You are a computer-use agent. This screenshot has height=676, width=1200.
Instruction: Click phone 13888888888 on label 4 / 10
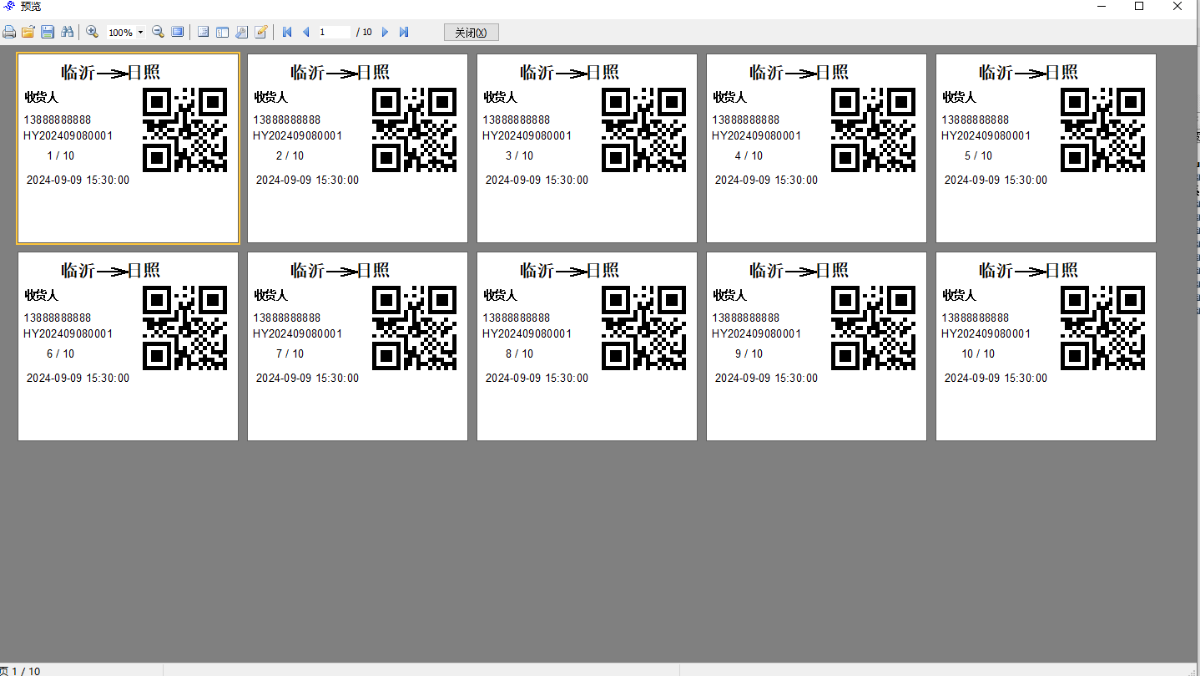point(746,120)
